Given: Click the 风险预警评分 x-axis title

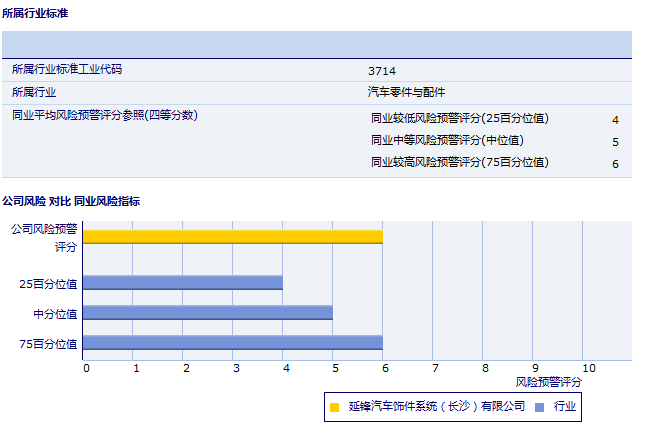Looking at the screenshot, I should click(548, 382).
